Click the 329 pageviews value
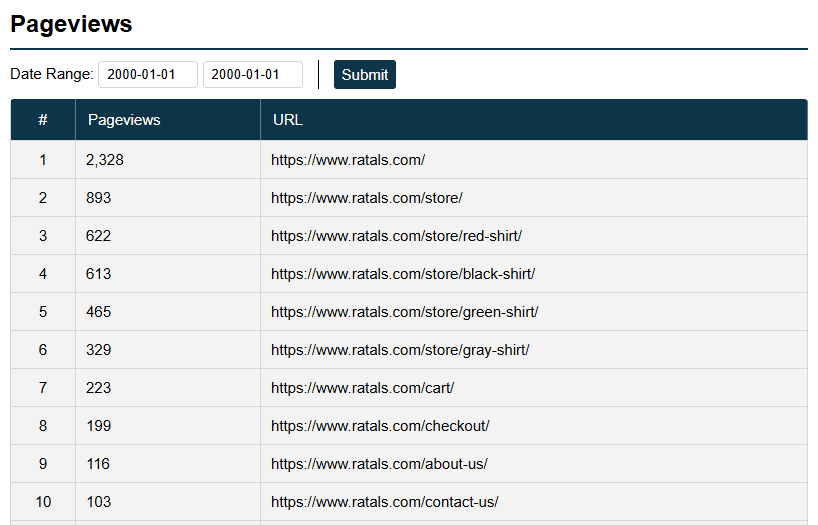This screenshot has width=818, height=525. (x=99, y=350)
